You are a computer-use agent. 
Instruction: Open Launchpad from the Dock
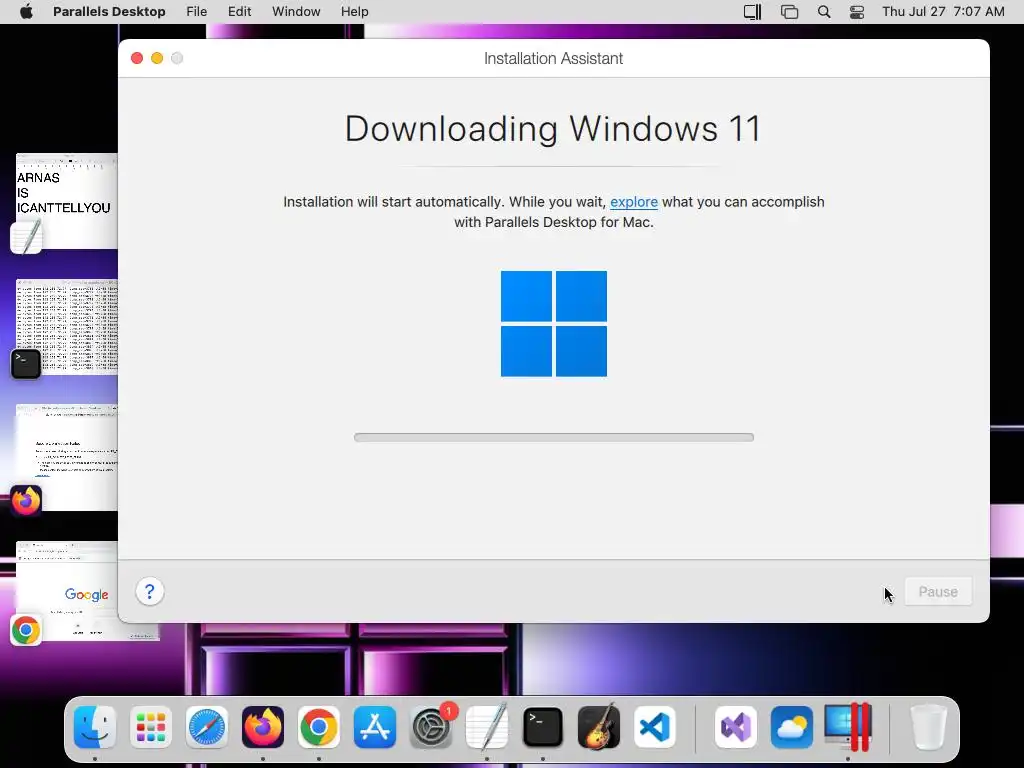click(151, 727)
